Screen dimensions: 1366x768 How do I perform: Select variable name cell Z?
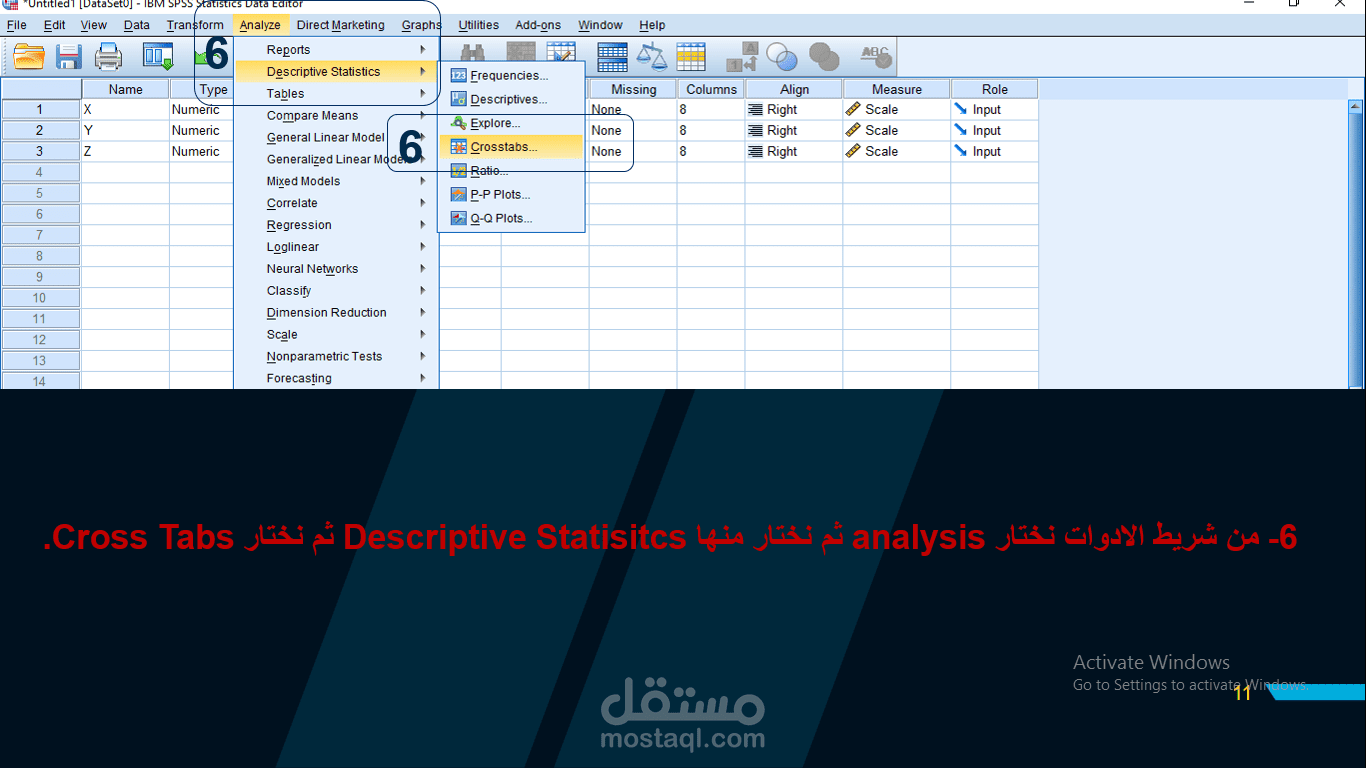[126, 152]
